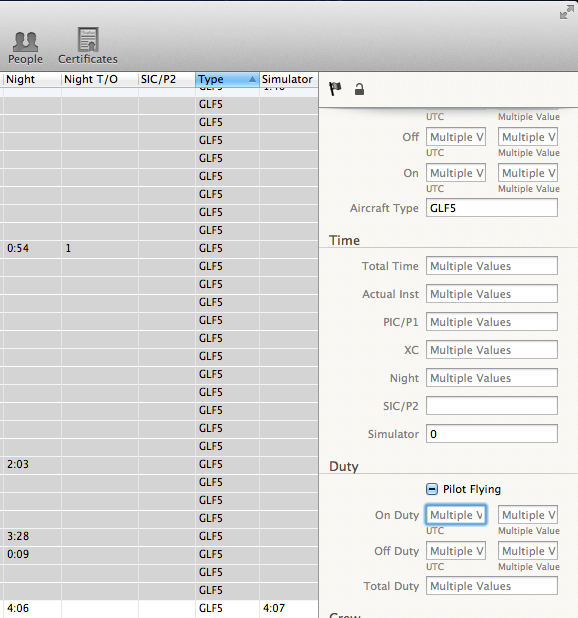This screenshot has height=618, width=578.
Task: Toggle the Pilot Flying checkbox
Action: 432,489
